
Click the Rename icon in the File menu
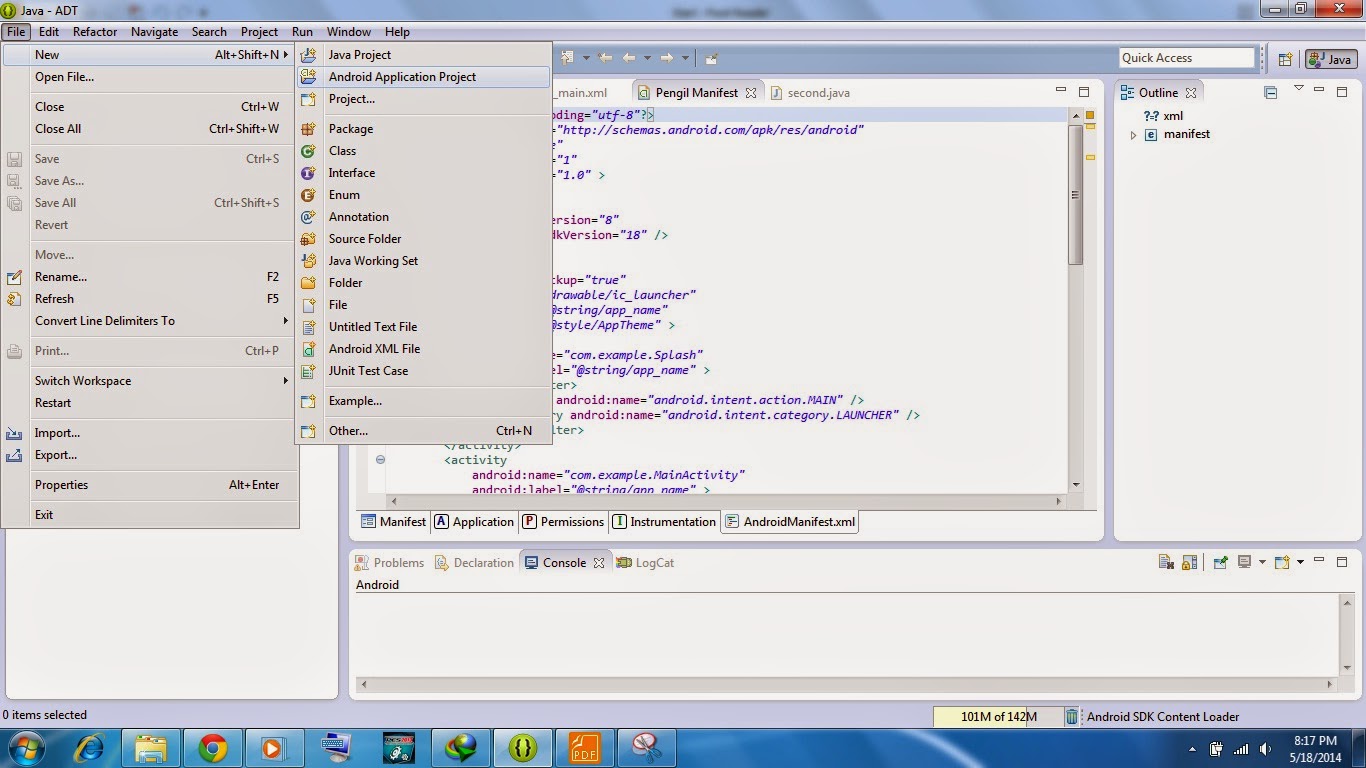pyautogui.click(x=14, y=277)
